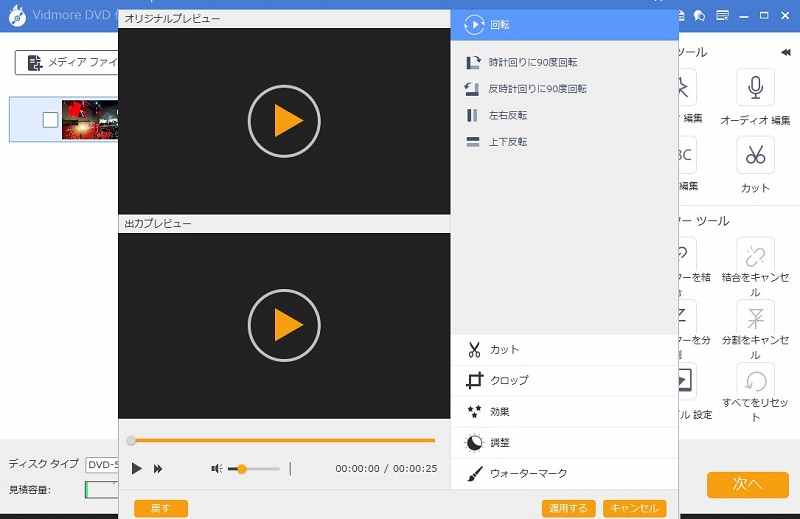
Task: Open the feedback chat icon in the title bar
Action: 699,16
